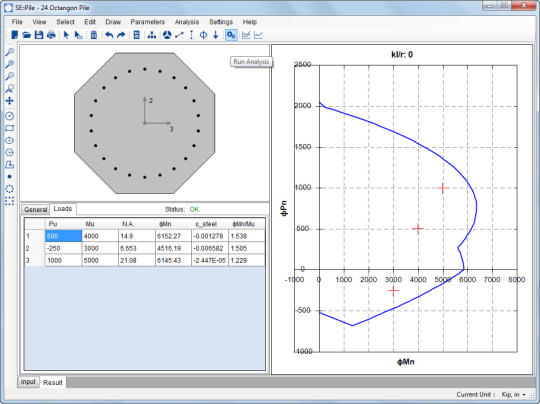The image size is (540, 404).
Task: Click the New file toolbar icon
Action: coord(14,35)
